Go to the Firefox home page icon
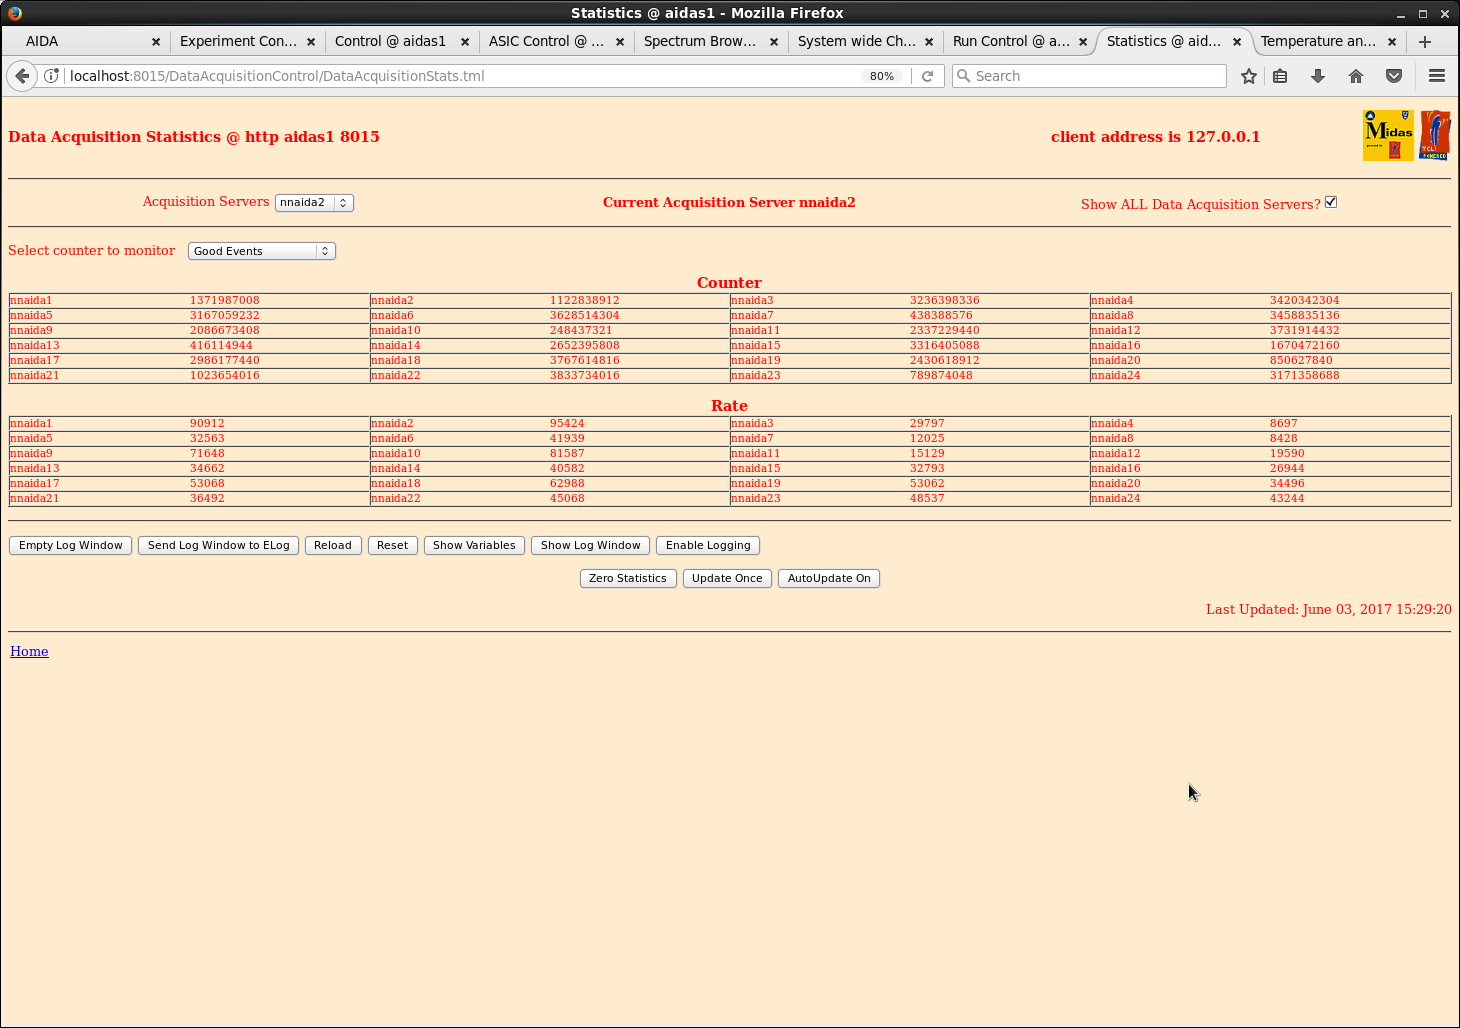 click(x=1356, y=76)
